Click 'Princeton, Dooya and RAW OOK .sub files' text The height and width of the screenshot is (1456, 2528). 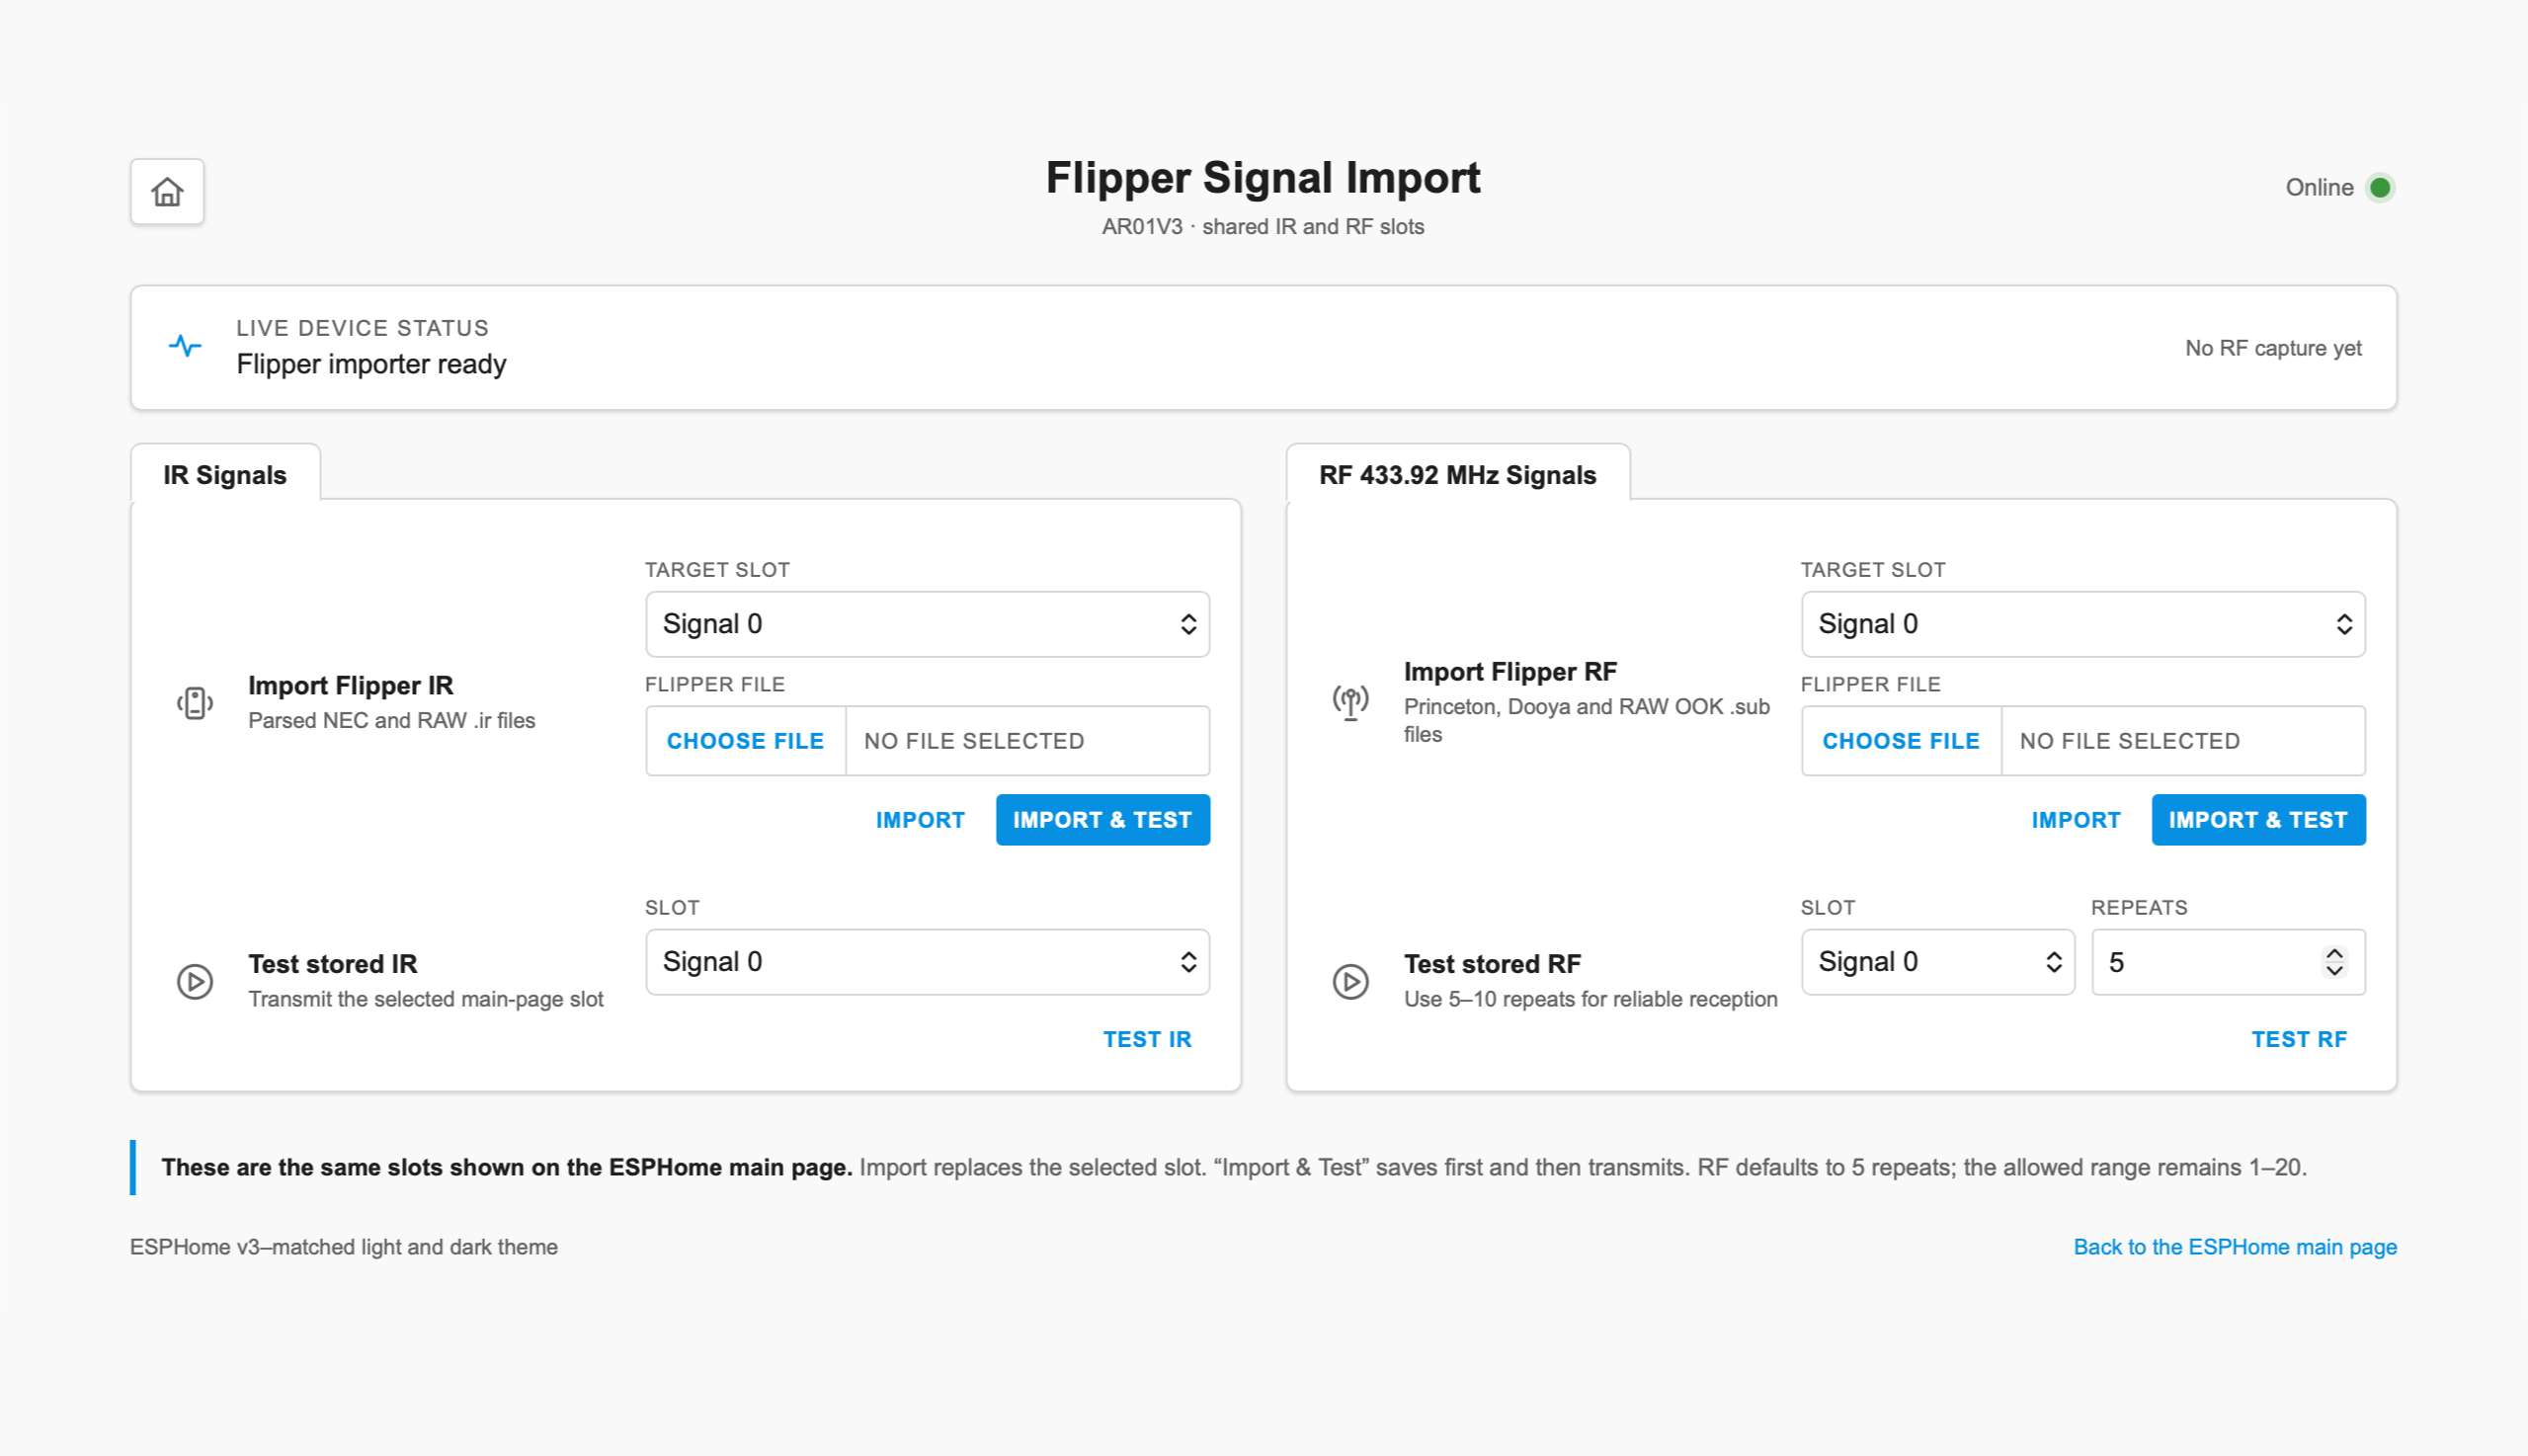(x=1587, y=720)
